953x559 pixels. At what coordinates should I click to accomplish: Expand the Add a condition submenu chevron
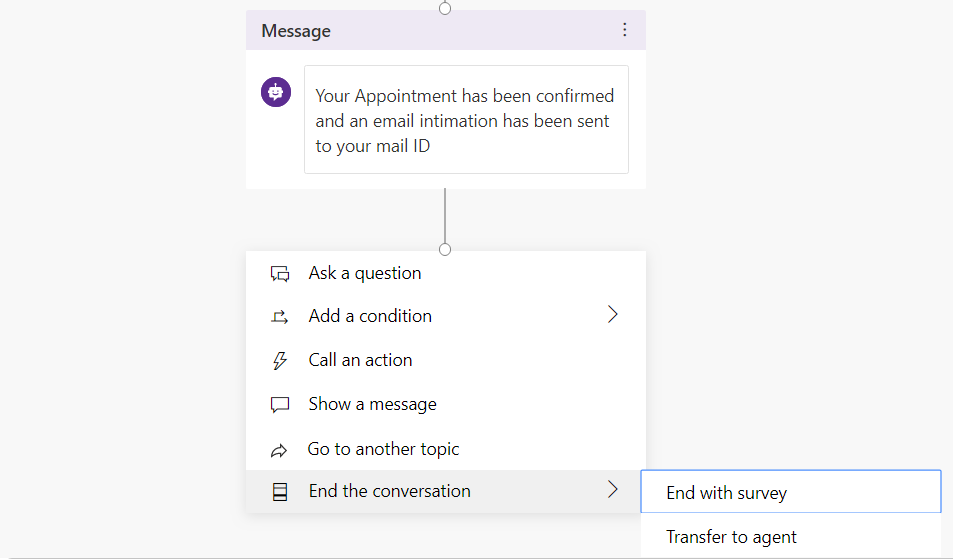(x=613, y=315)
